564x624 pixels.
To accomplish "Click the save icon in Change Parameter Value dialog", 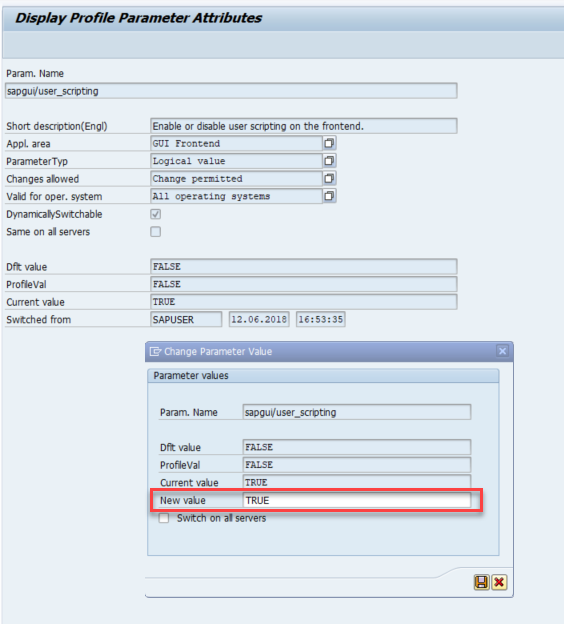I will point(481,582).
